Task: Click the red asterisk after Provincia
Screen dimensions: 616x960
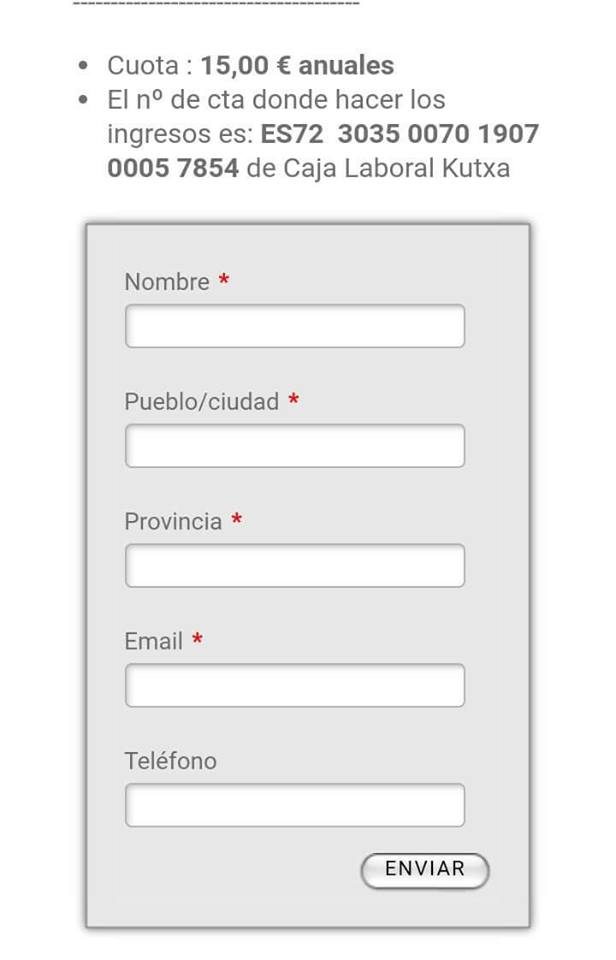Action: pos(236,520)
